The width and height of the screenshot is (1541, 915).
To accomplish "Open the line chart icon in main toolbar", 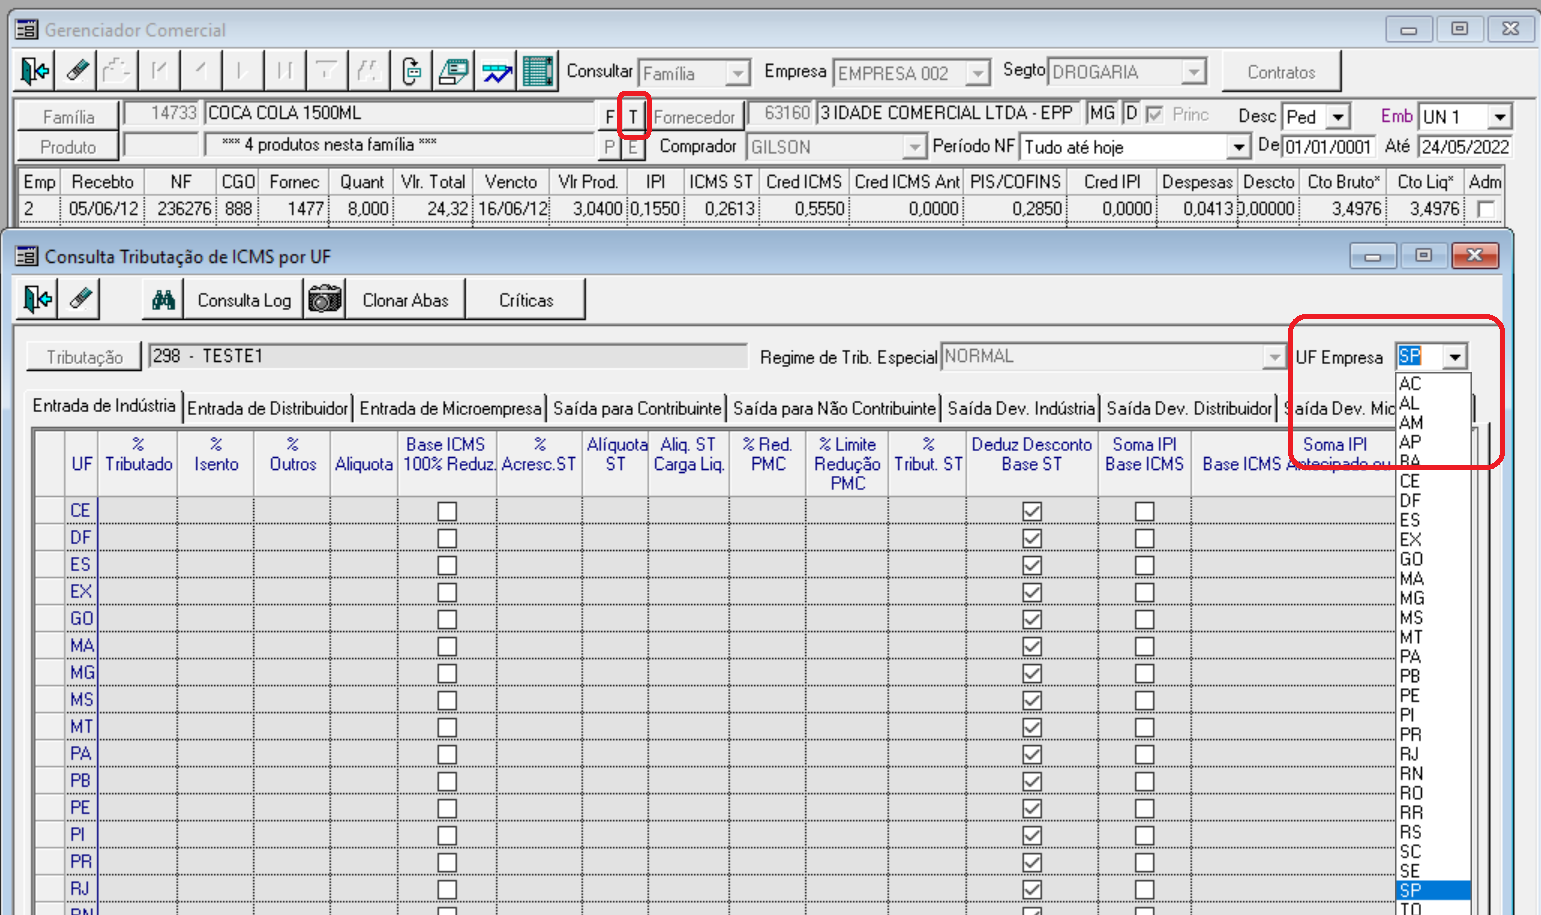I will 496,71.
